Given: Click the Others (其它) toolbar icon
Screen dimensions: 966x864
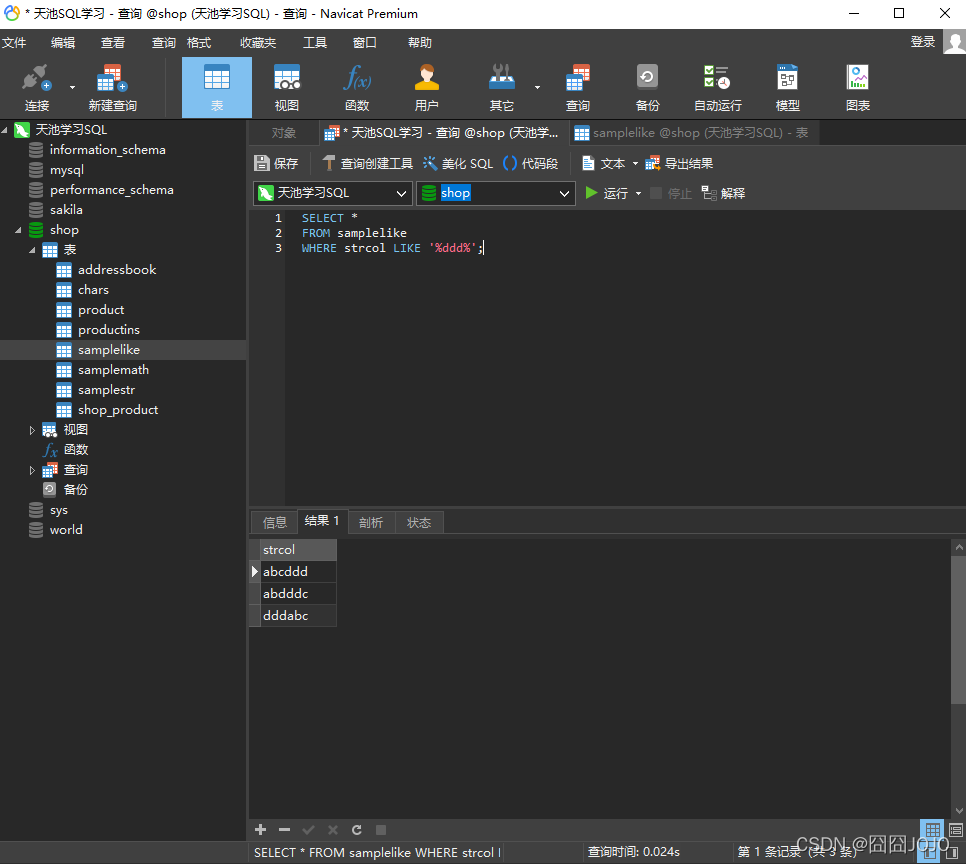Looking at the screenshot, I should tap(501, 88).
